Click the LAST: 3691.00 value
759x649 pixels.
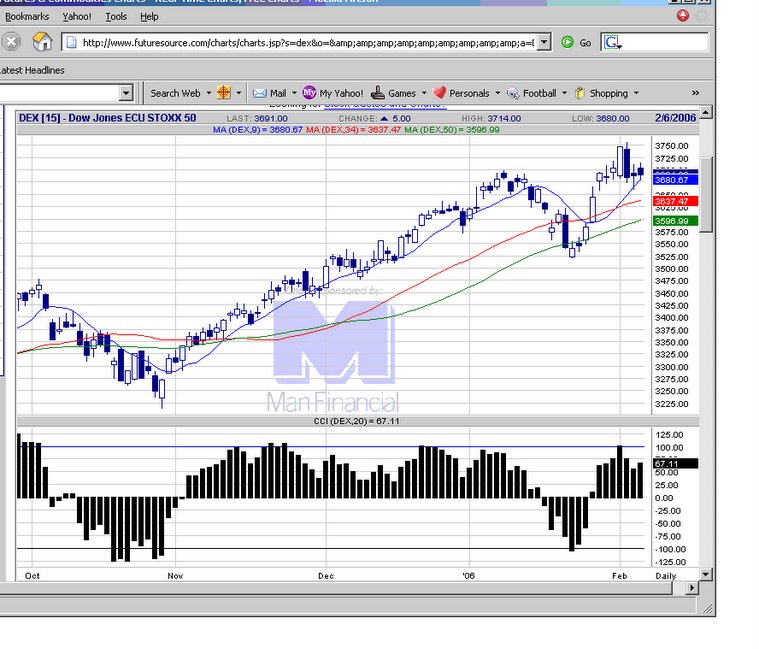pos(257,119)
